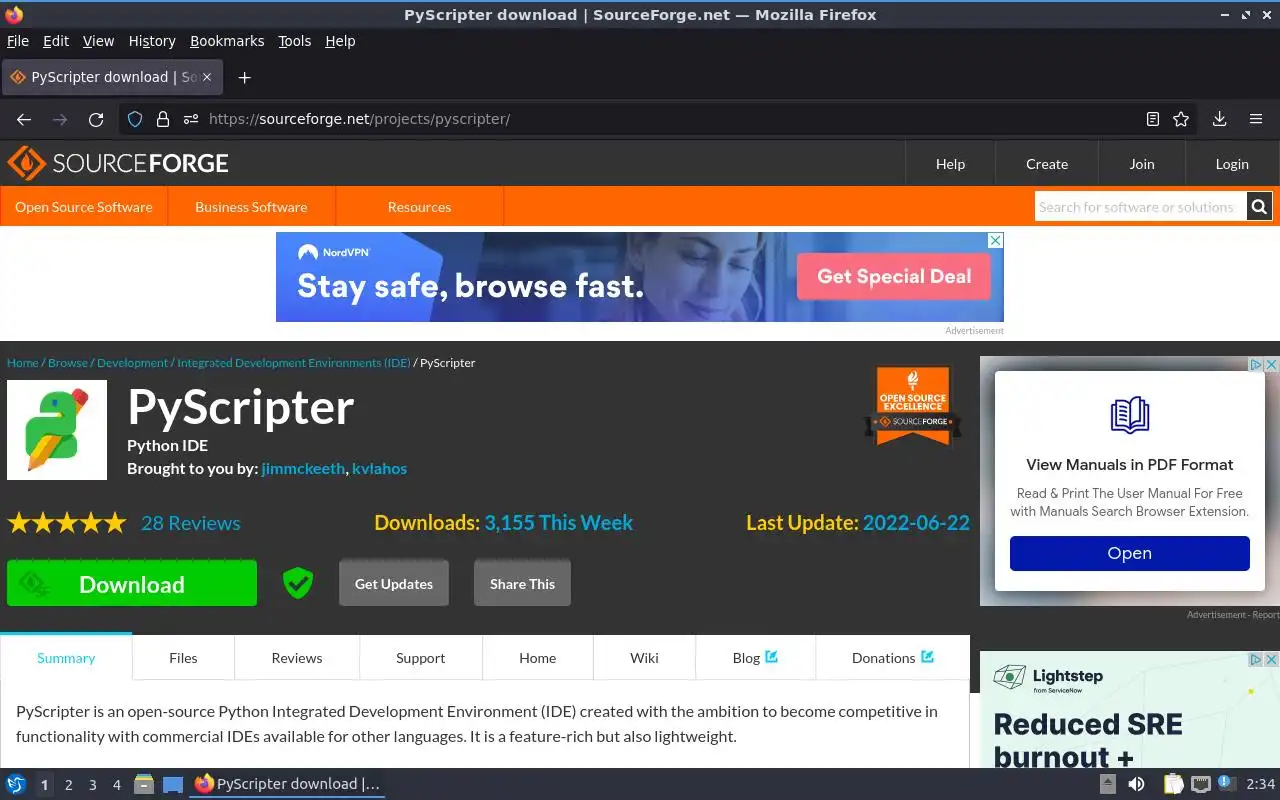Close the Lightstep ad with X
Viewport: 1280px width, 800px height.
tap(1272, 660)
